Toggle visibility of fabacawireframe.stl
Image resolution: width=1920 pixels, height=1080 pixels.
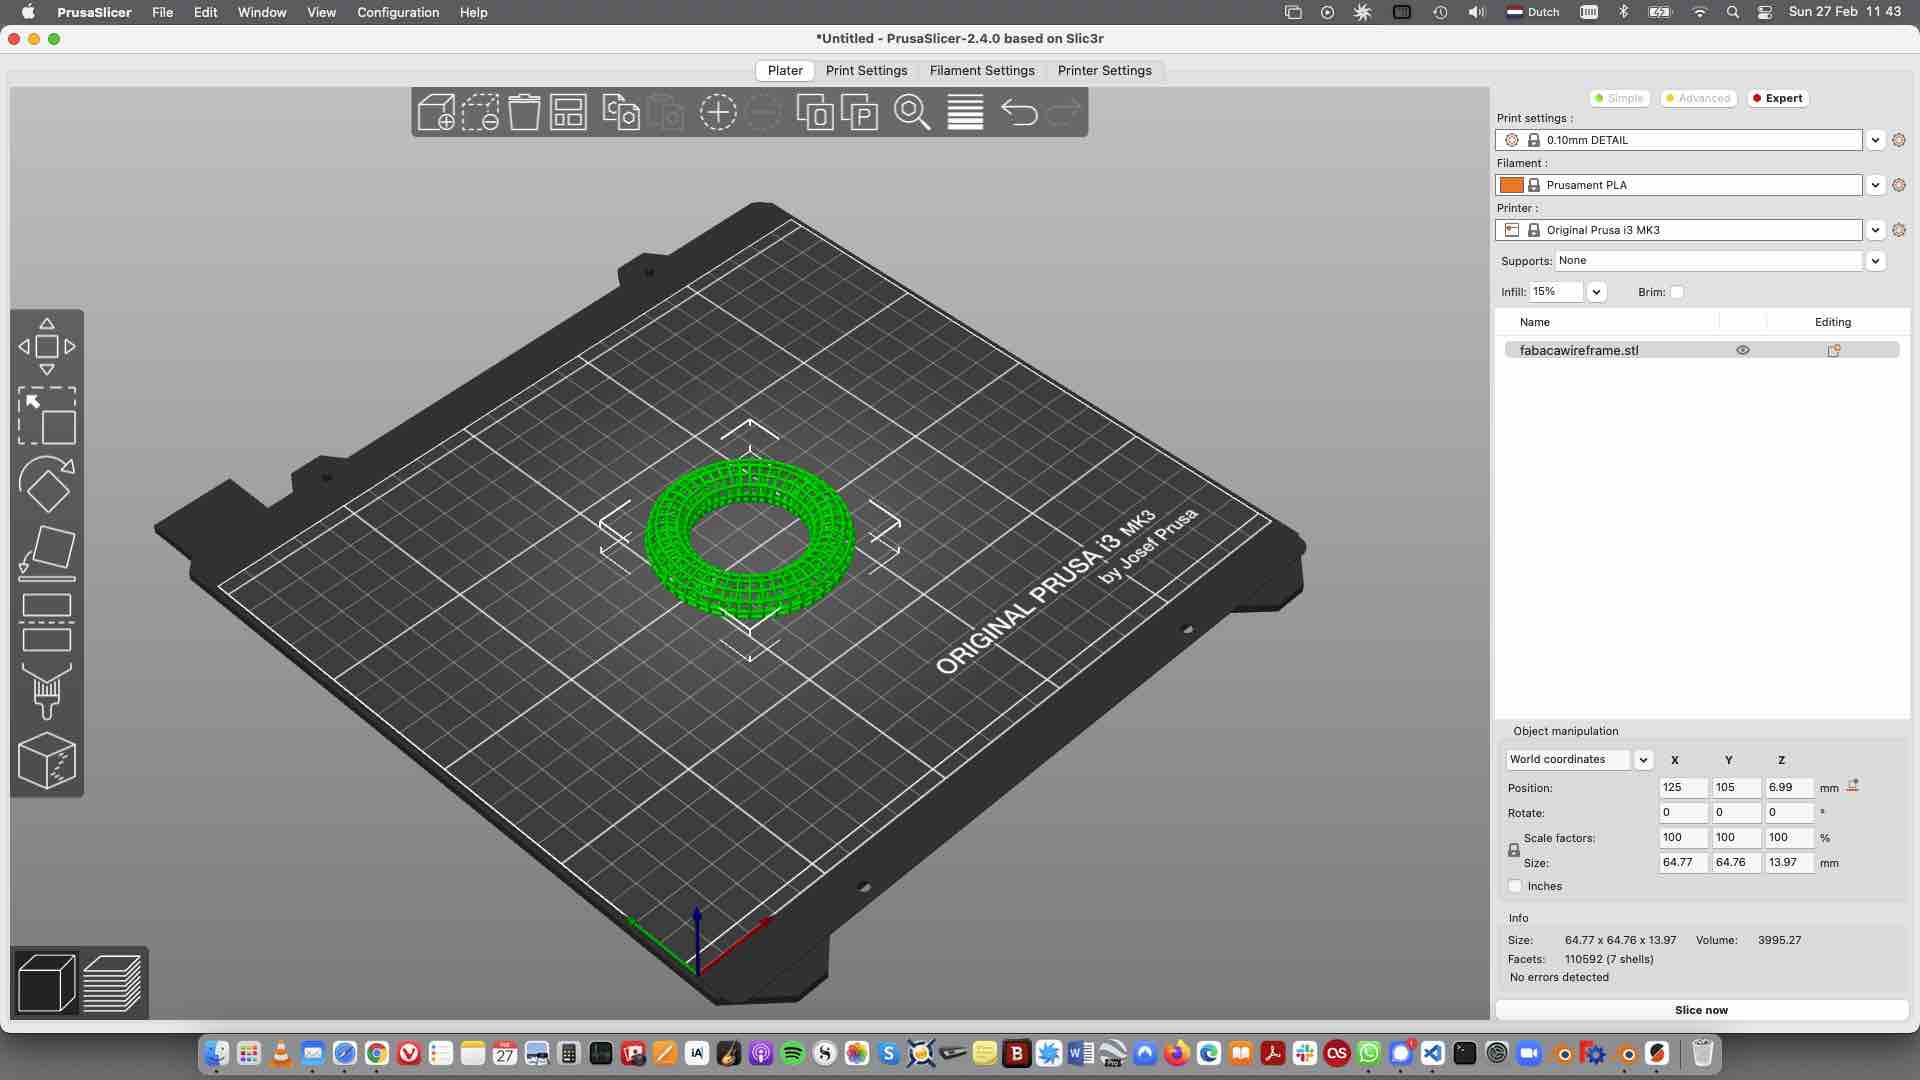point(1743,349)
